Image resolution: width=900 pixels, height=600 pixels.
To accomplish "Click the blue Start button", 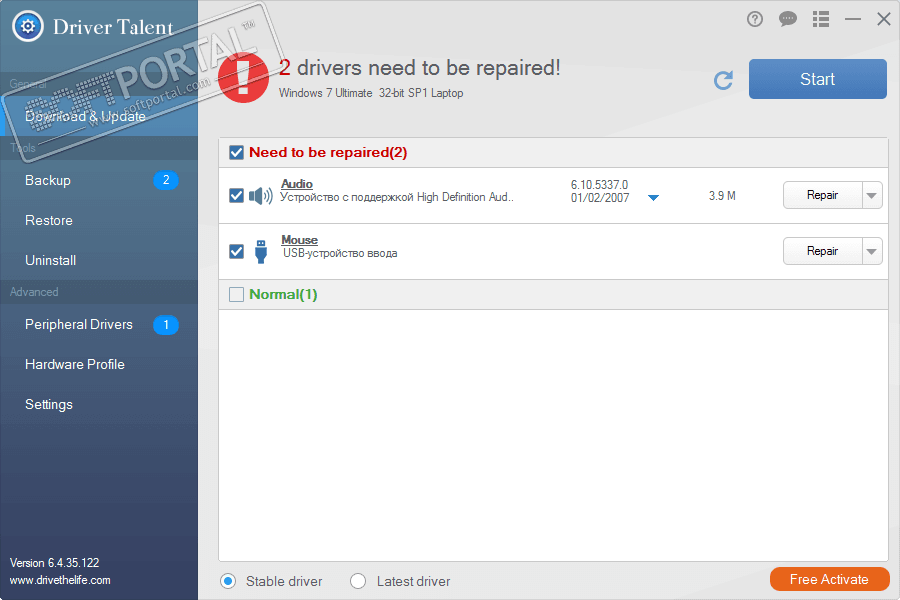I will tap(817, 79).
